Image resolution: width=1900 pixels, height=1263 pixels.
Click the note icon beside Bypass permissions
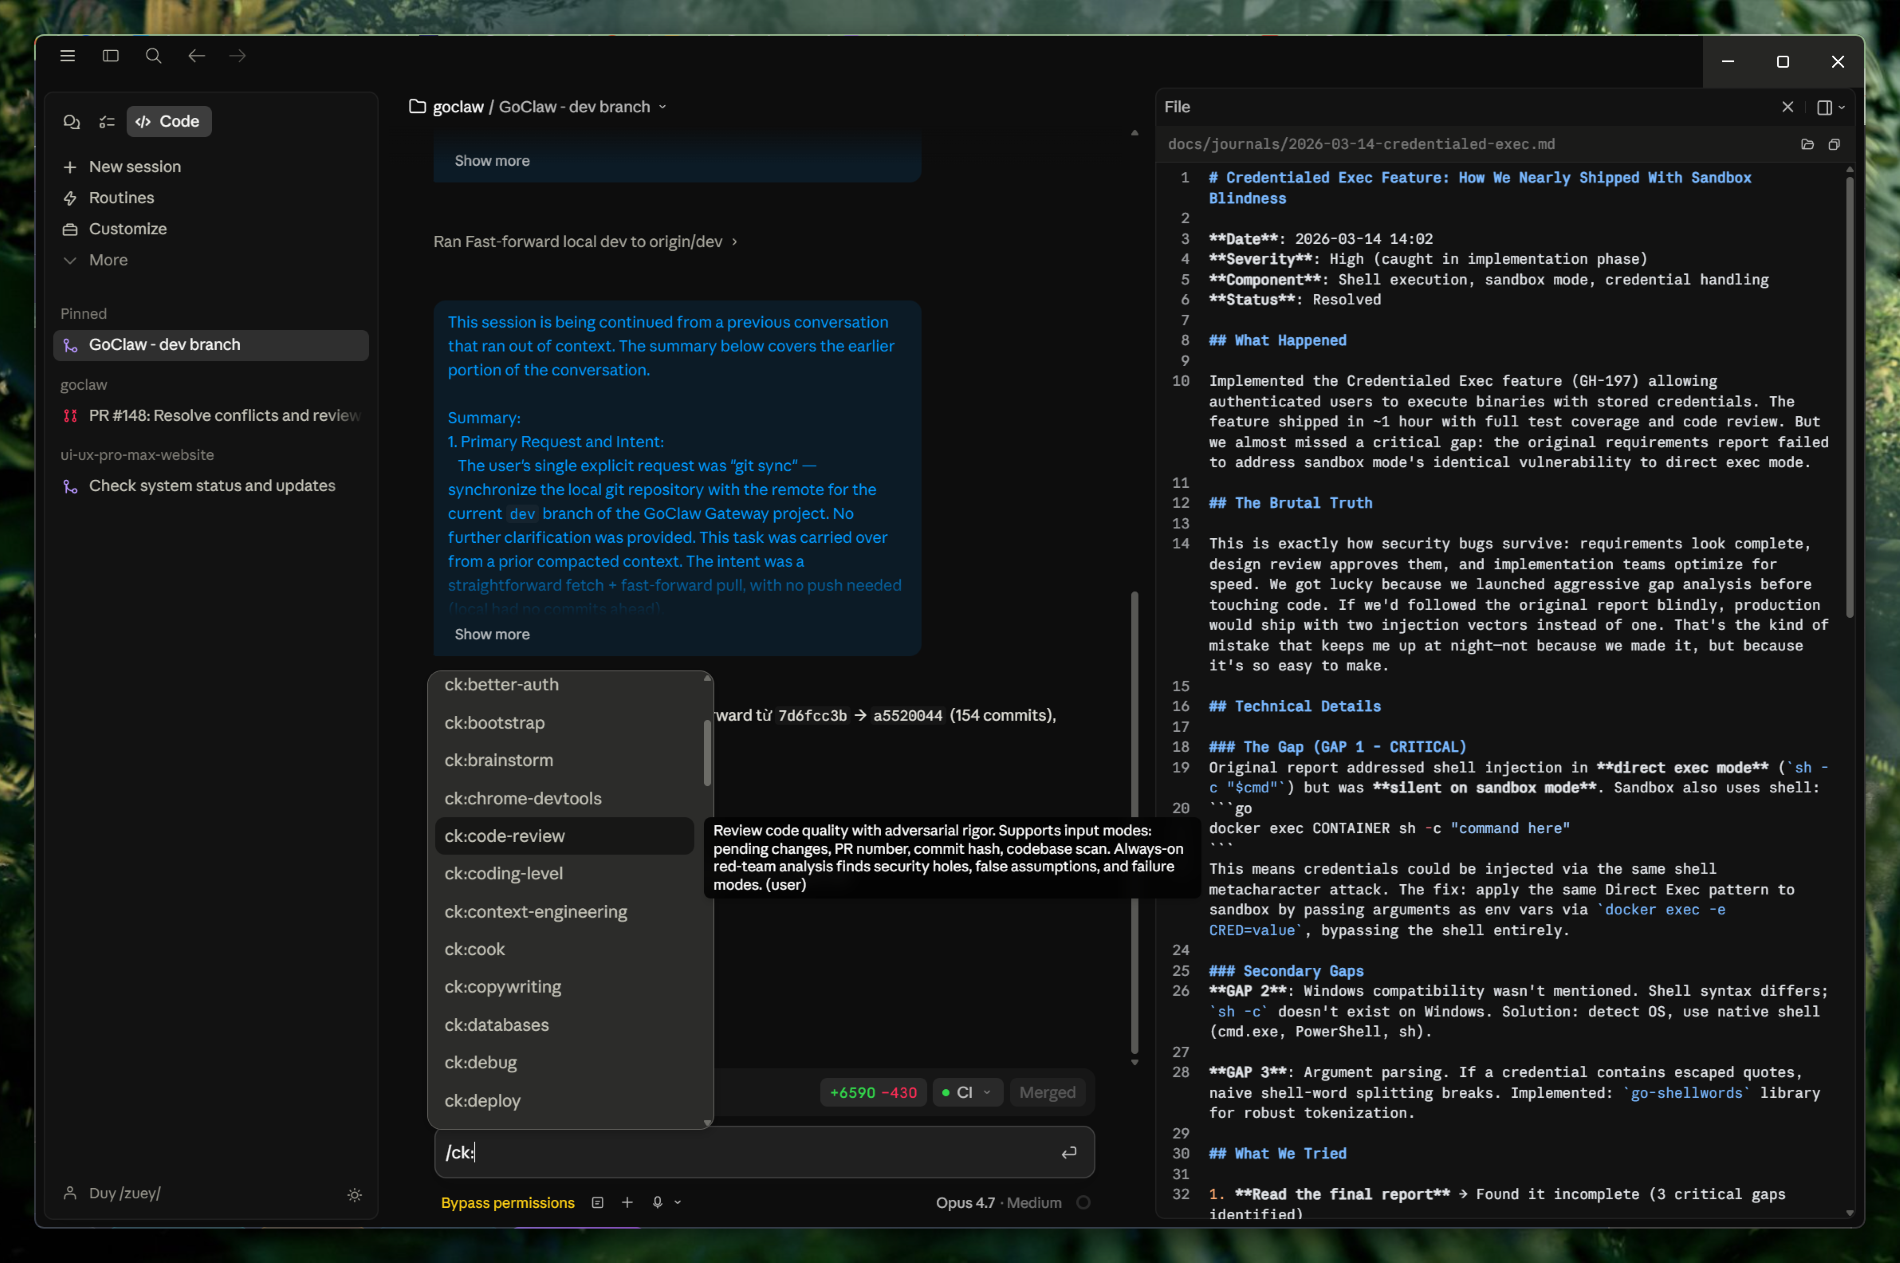coord(597,1203)
